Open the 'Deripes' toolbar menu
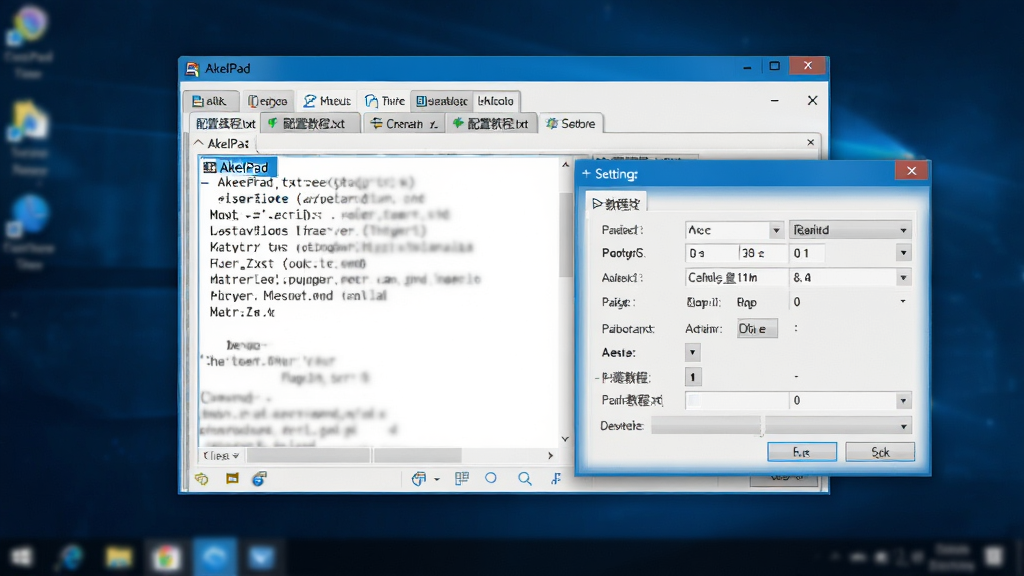Image resolution: width=1024 pixels, height=576 pixels. pyautogui.click(x=267, y=101)
